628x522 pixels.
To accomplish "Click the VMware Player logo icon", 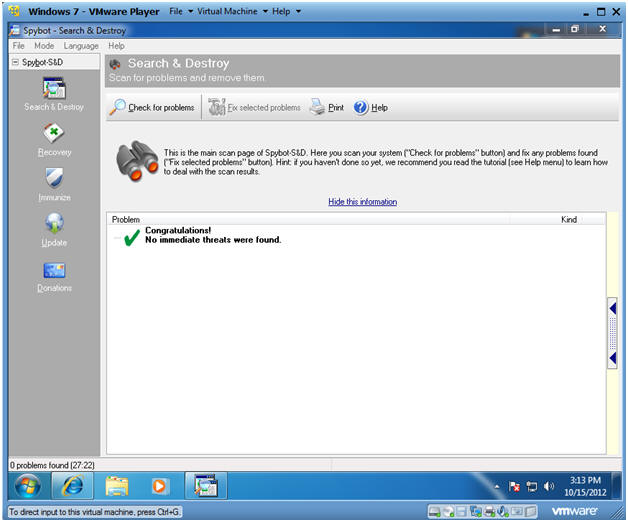I will 14,11.
